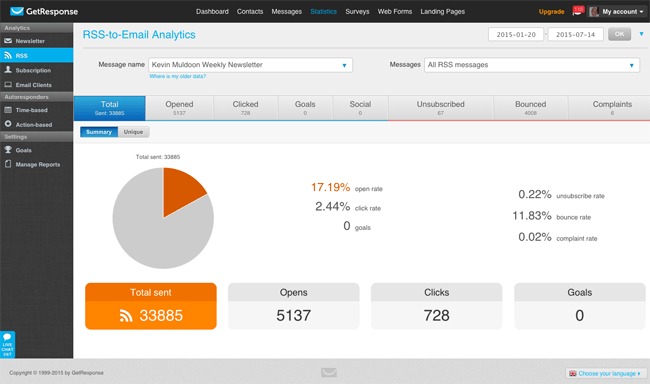Viewport: 650px width, 384px height.
Task: Click the Goals trophy icon
Action: 8,150
